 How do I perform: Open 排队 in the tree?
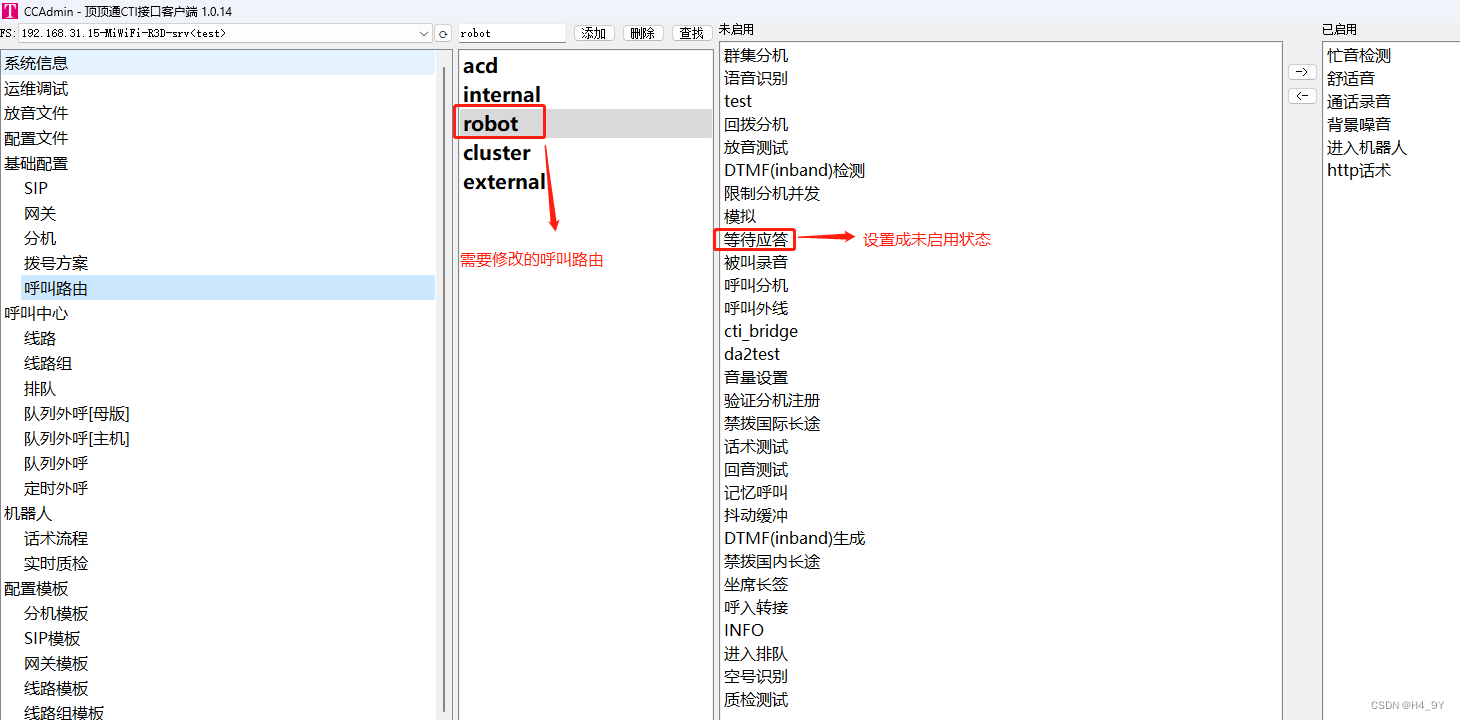pyautogui.click(x=40, y=388)
